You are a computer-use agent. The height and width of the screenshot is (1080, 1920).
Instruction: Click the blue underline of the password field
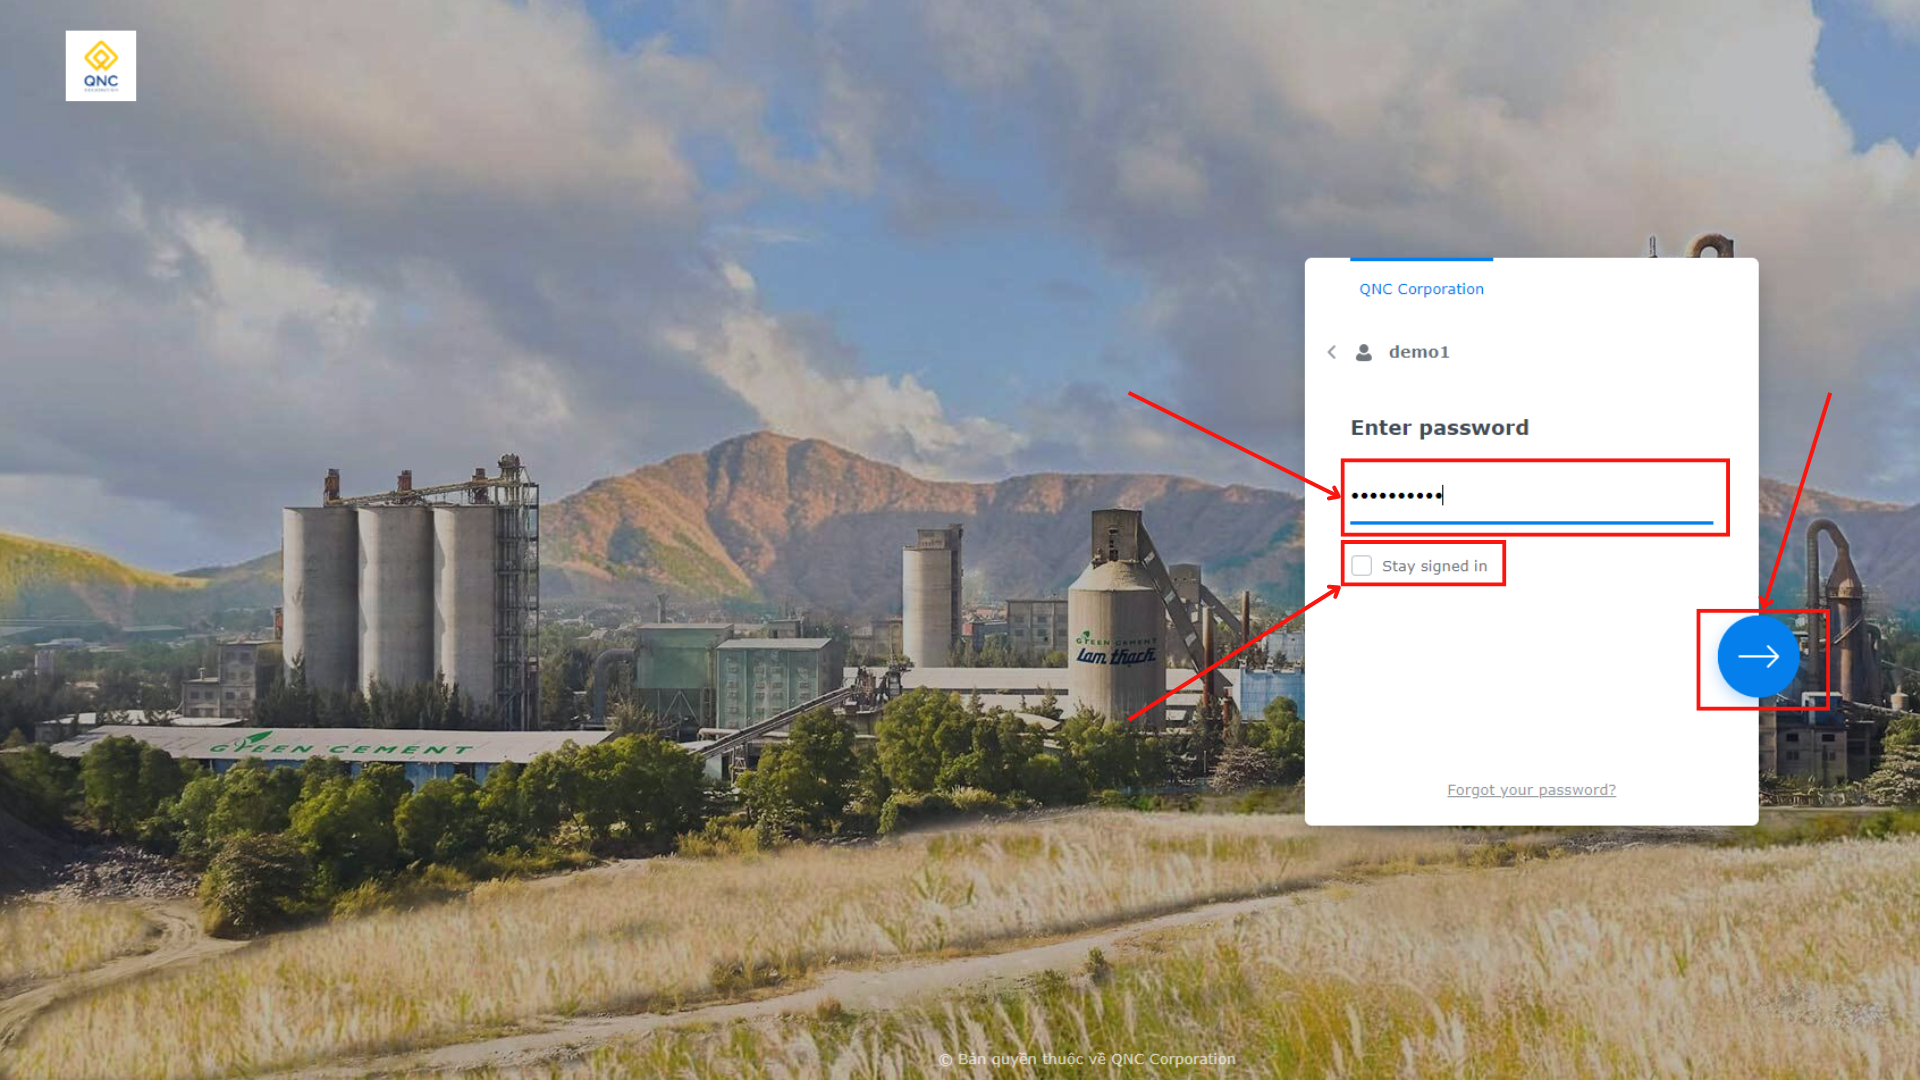point(1531,522)
